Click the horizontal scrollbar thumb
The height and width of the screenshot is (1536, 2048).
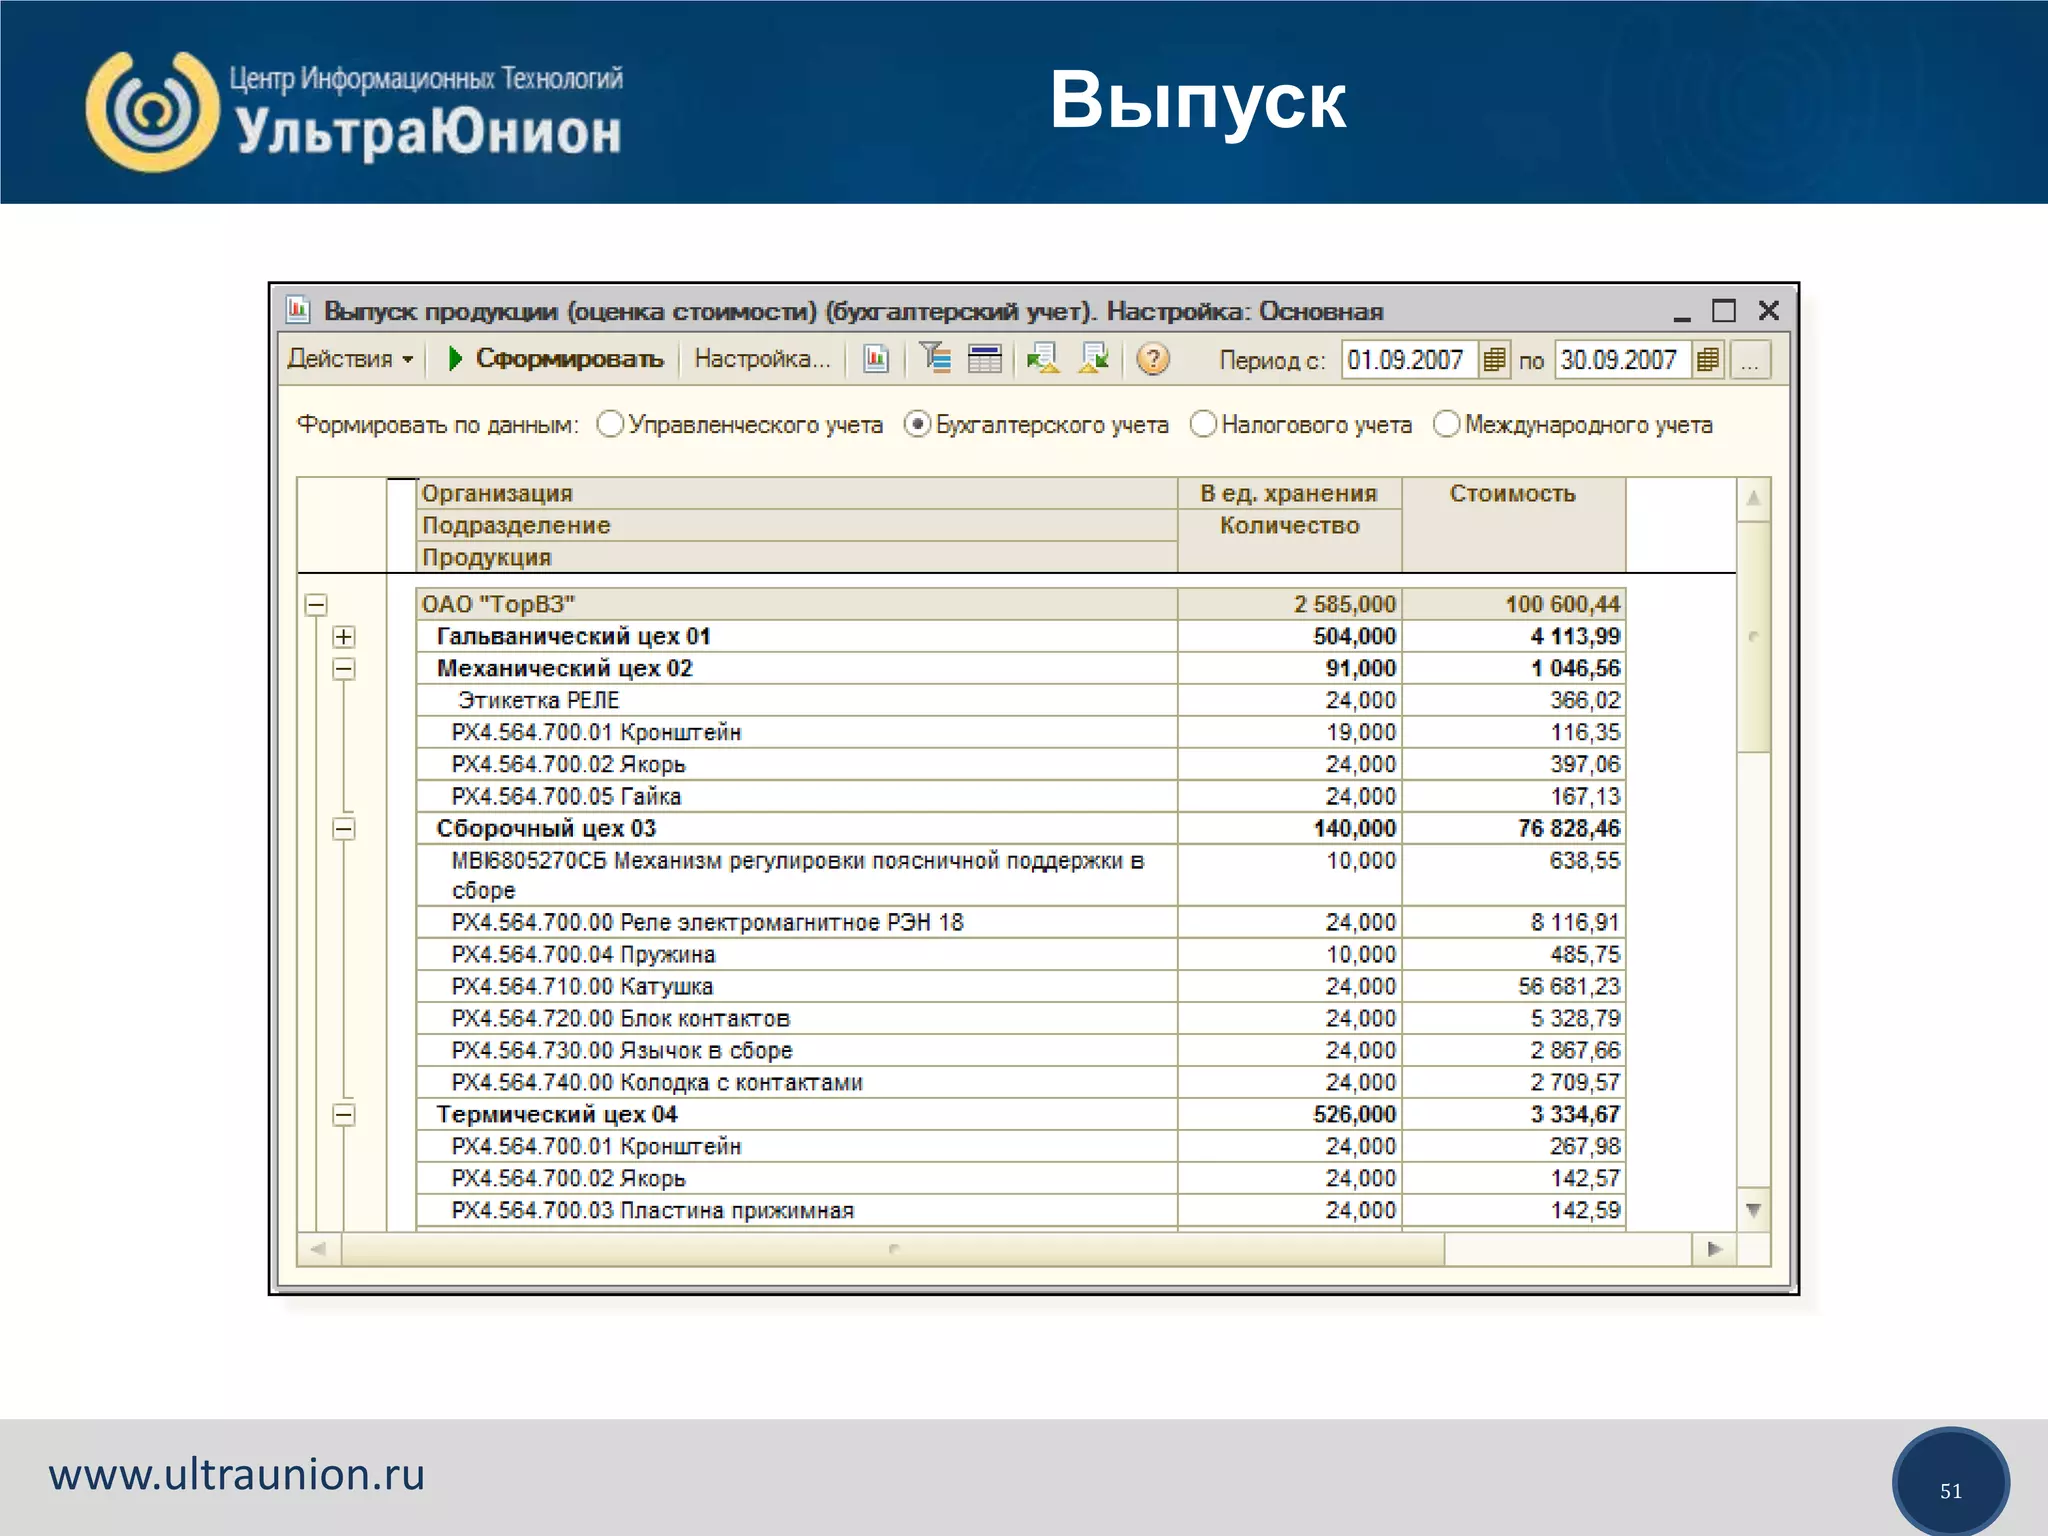coord(893,1248)
